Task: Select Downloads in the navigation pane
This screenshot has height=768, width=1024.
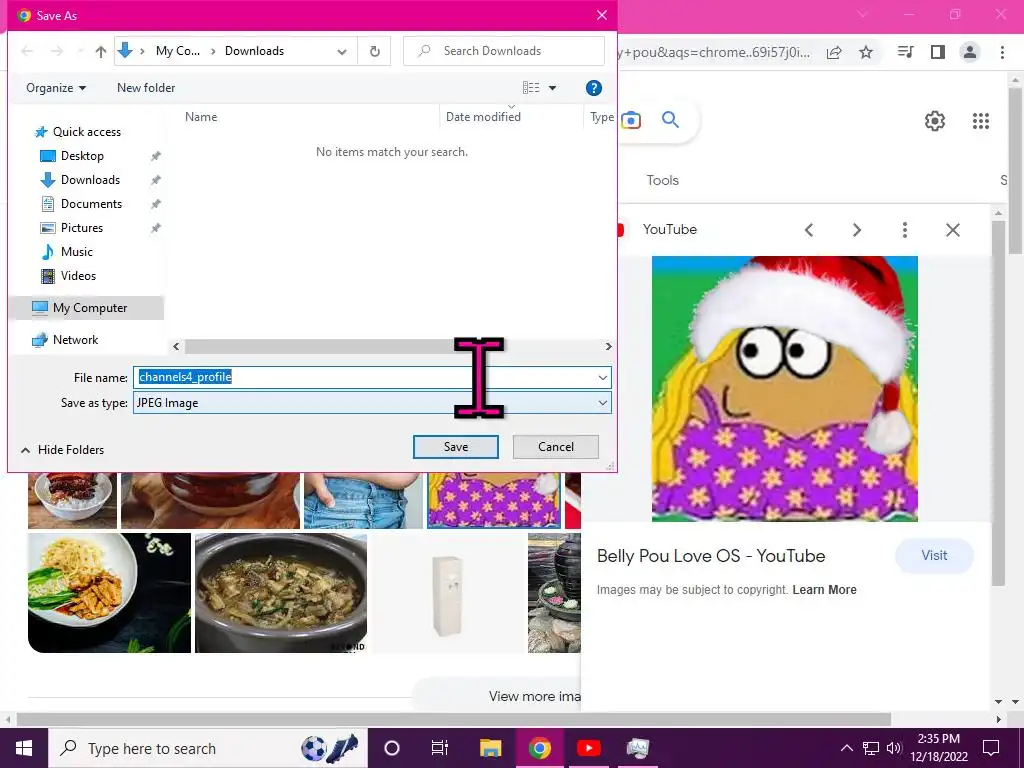Action: 90,180
